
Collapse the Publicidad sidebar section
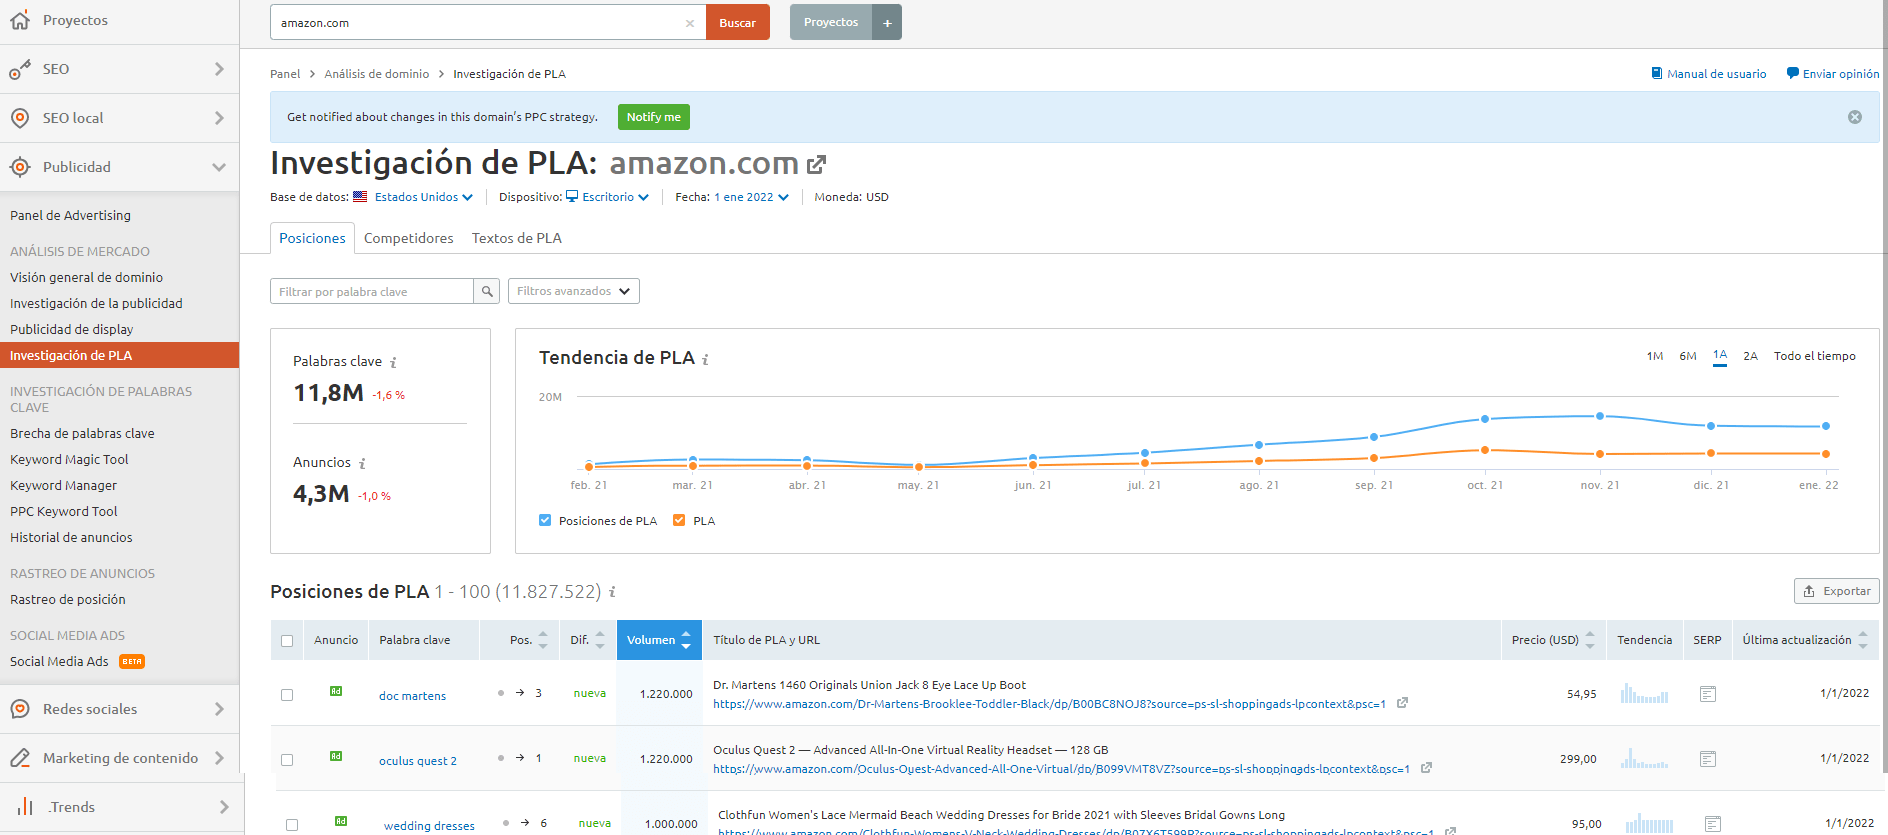219,167
